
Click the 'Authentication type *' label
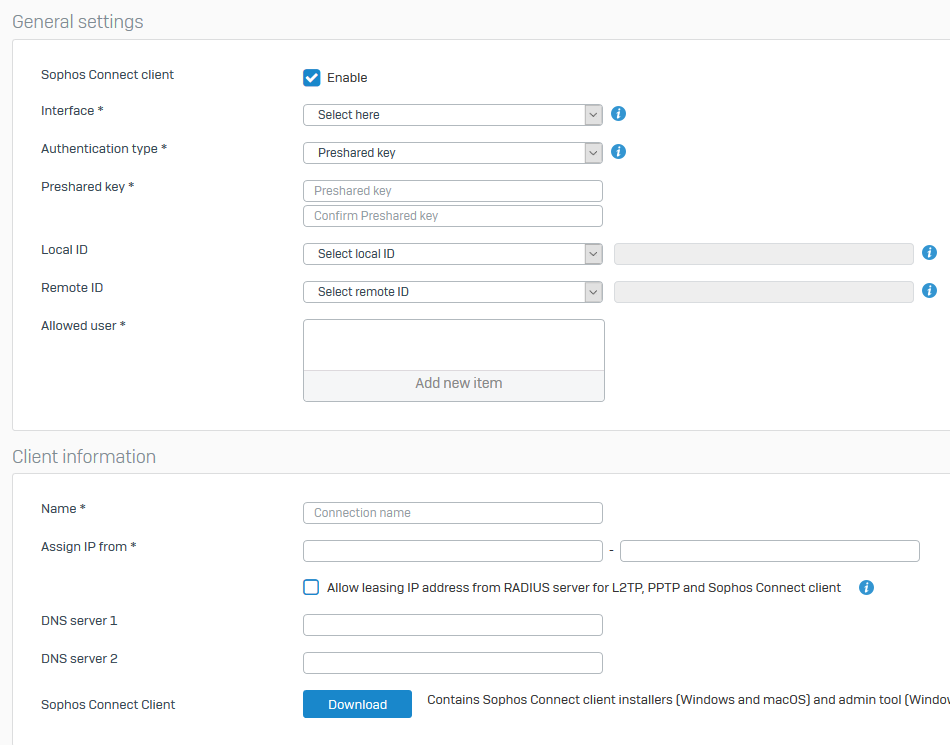pos(104,148)
